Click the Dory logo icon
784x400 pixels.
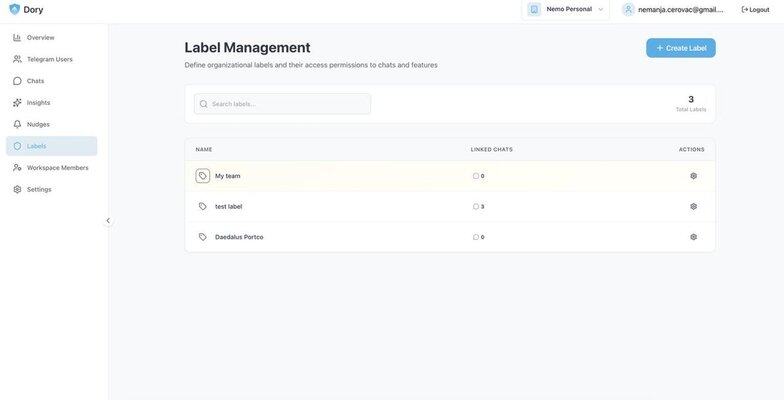[x=14, y=9]
